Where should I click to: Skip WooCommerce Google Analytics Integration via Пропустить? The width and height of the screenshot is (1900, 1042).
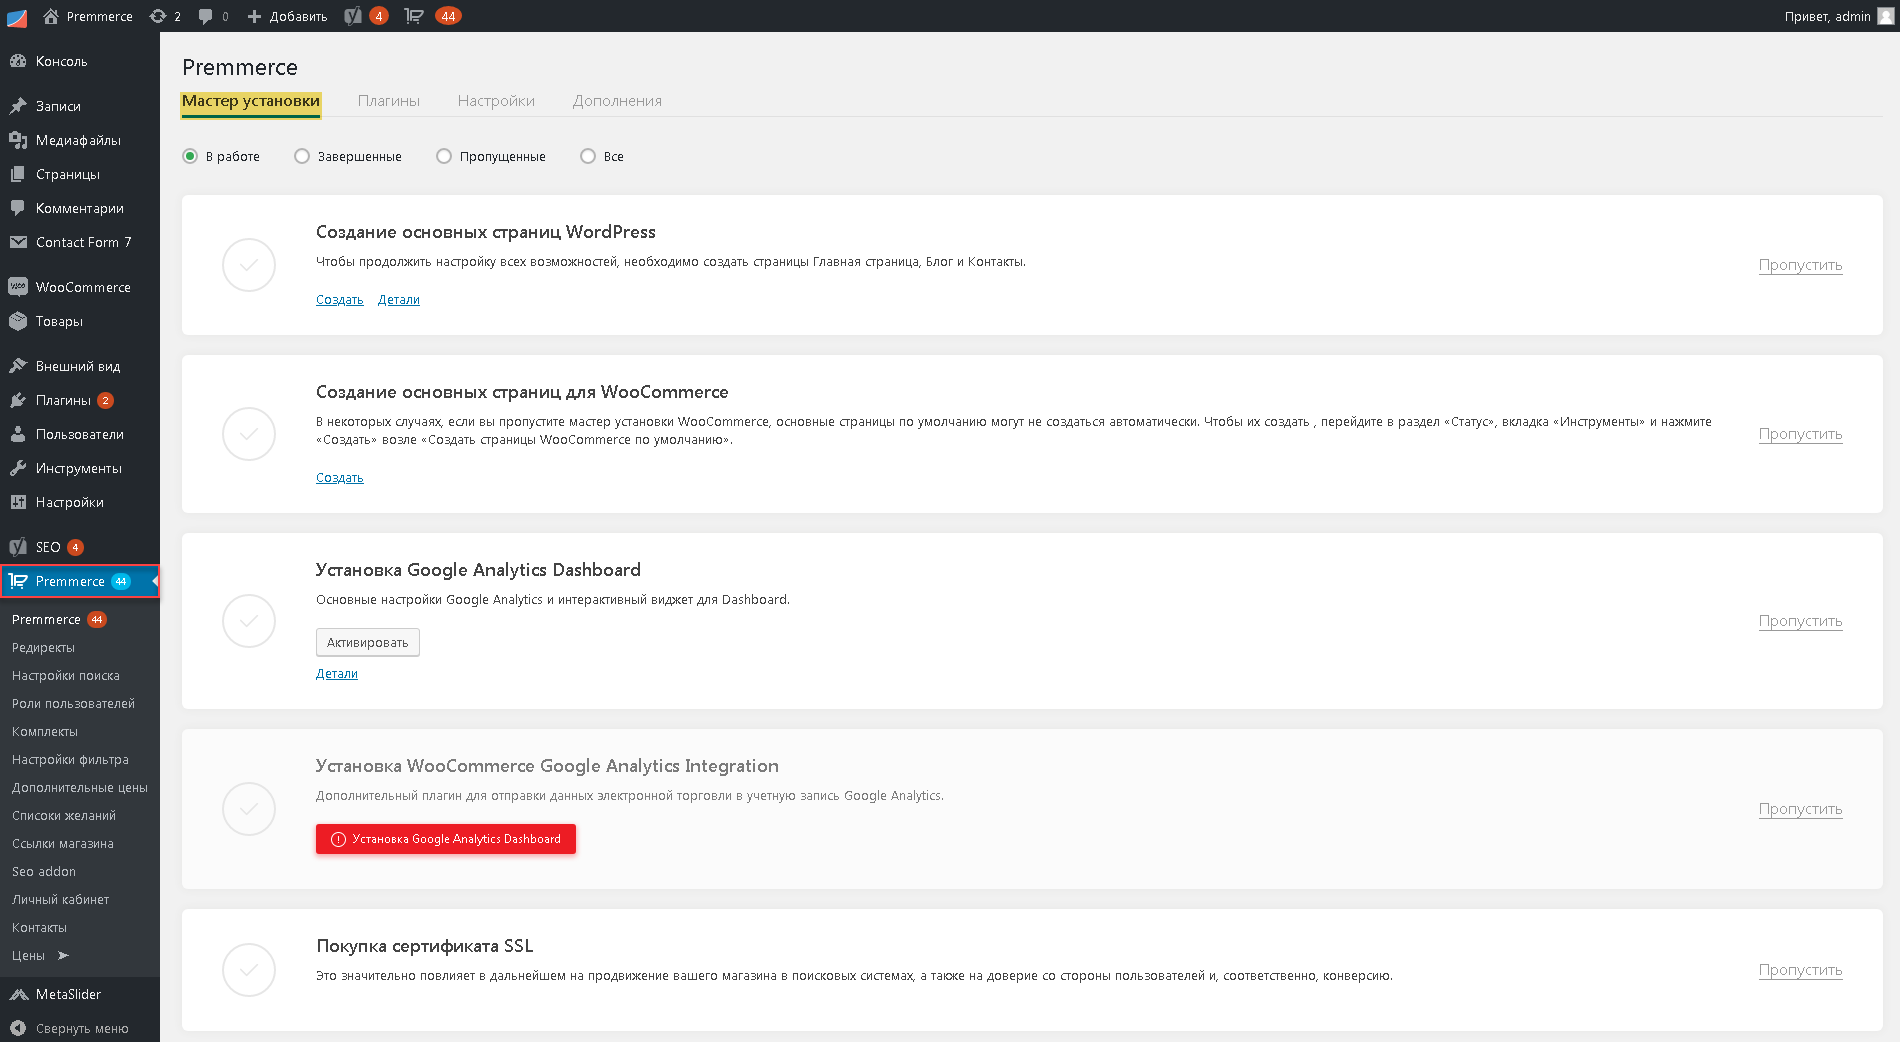point(1800,809)
